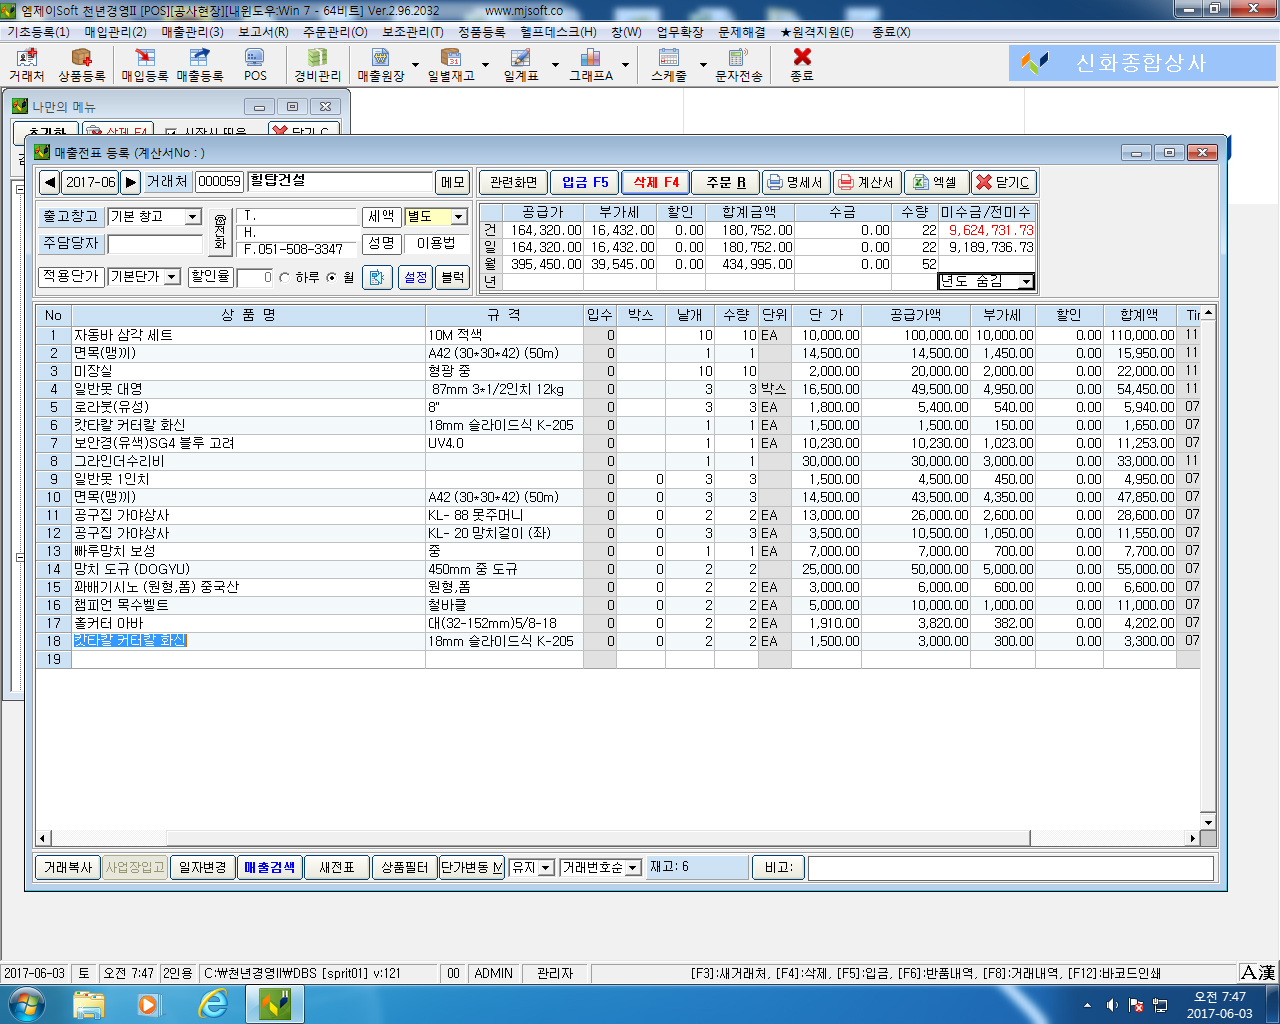The width and height of the screenshot is (1280, 1024).
Task: Open 년도 숨김 dropdown
Action: click(x=1026, y=282)
